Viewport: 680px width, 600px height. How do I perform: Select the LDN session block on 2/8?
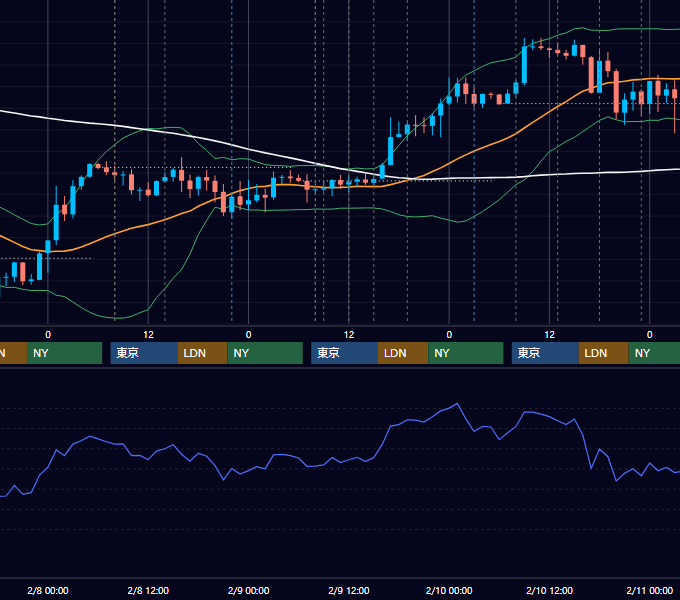pos(203,353)
